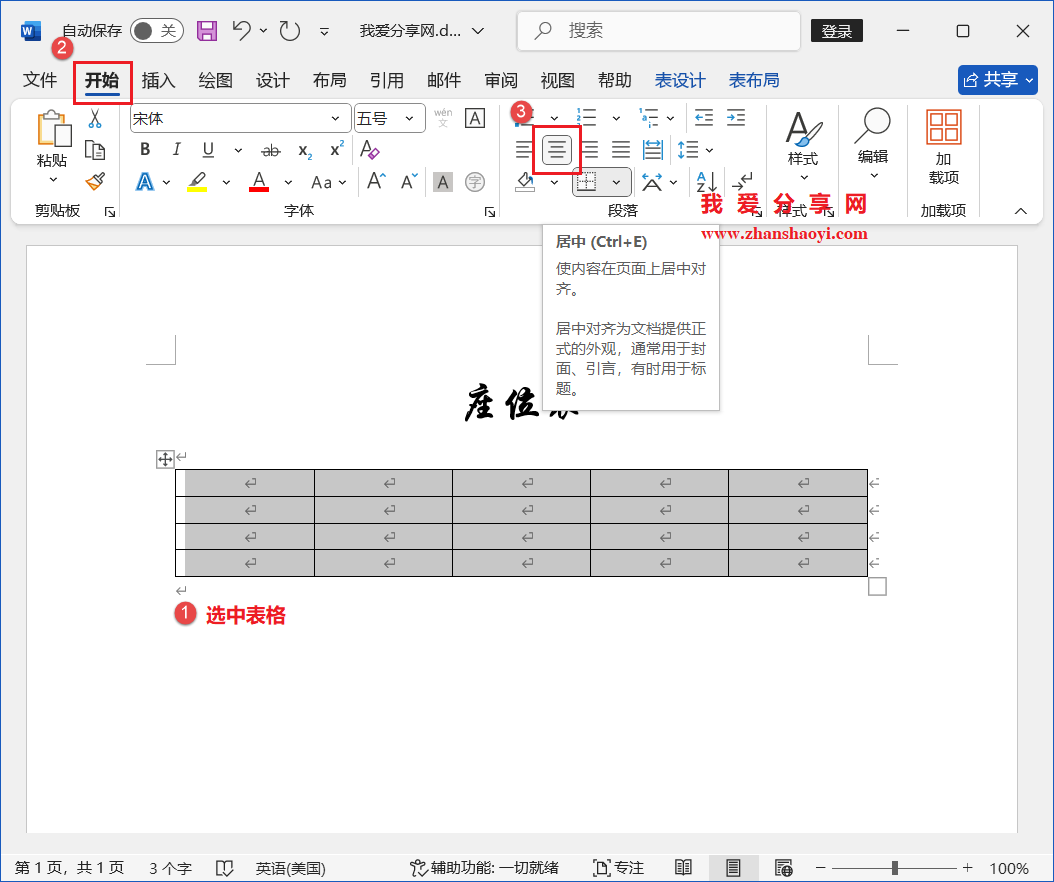Decrease indent in paragraph group
The image size is (1054, 882).
[704, 118]
